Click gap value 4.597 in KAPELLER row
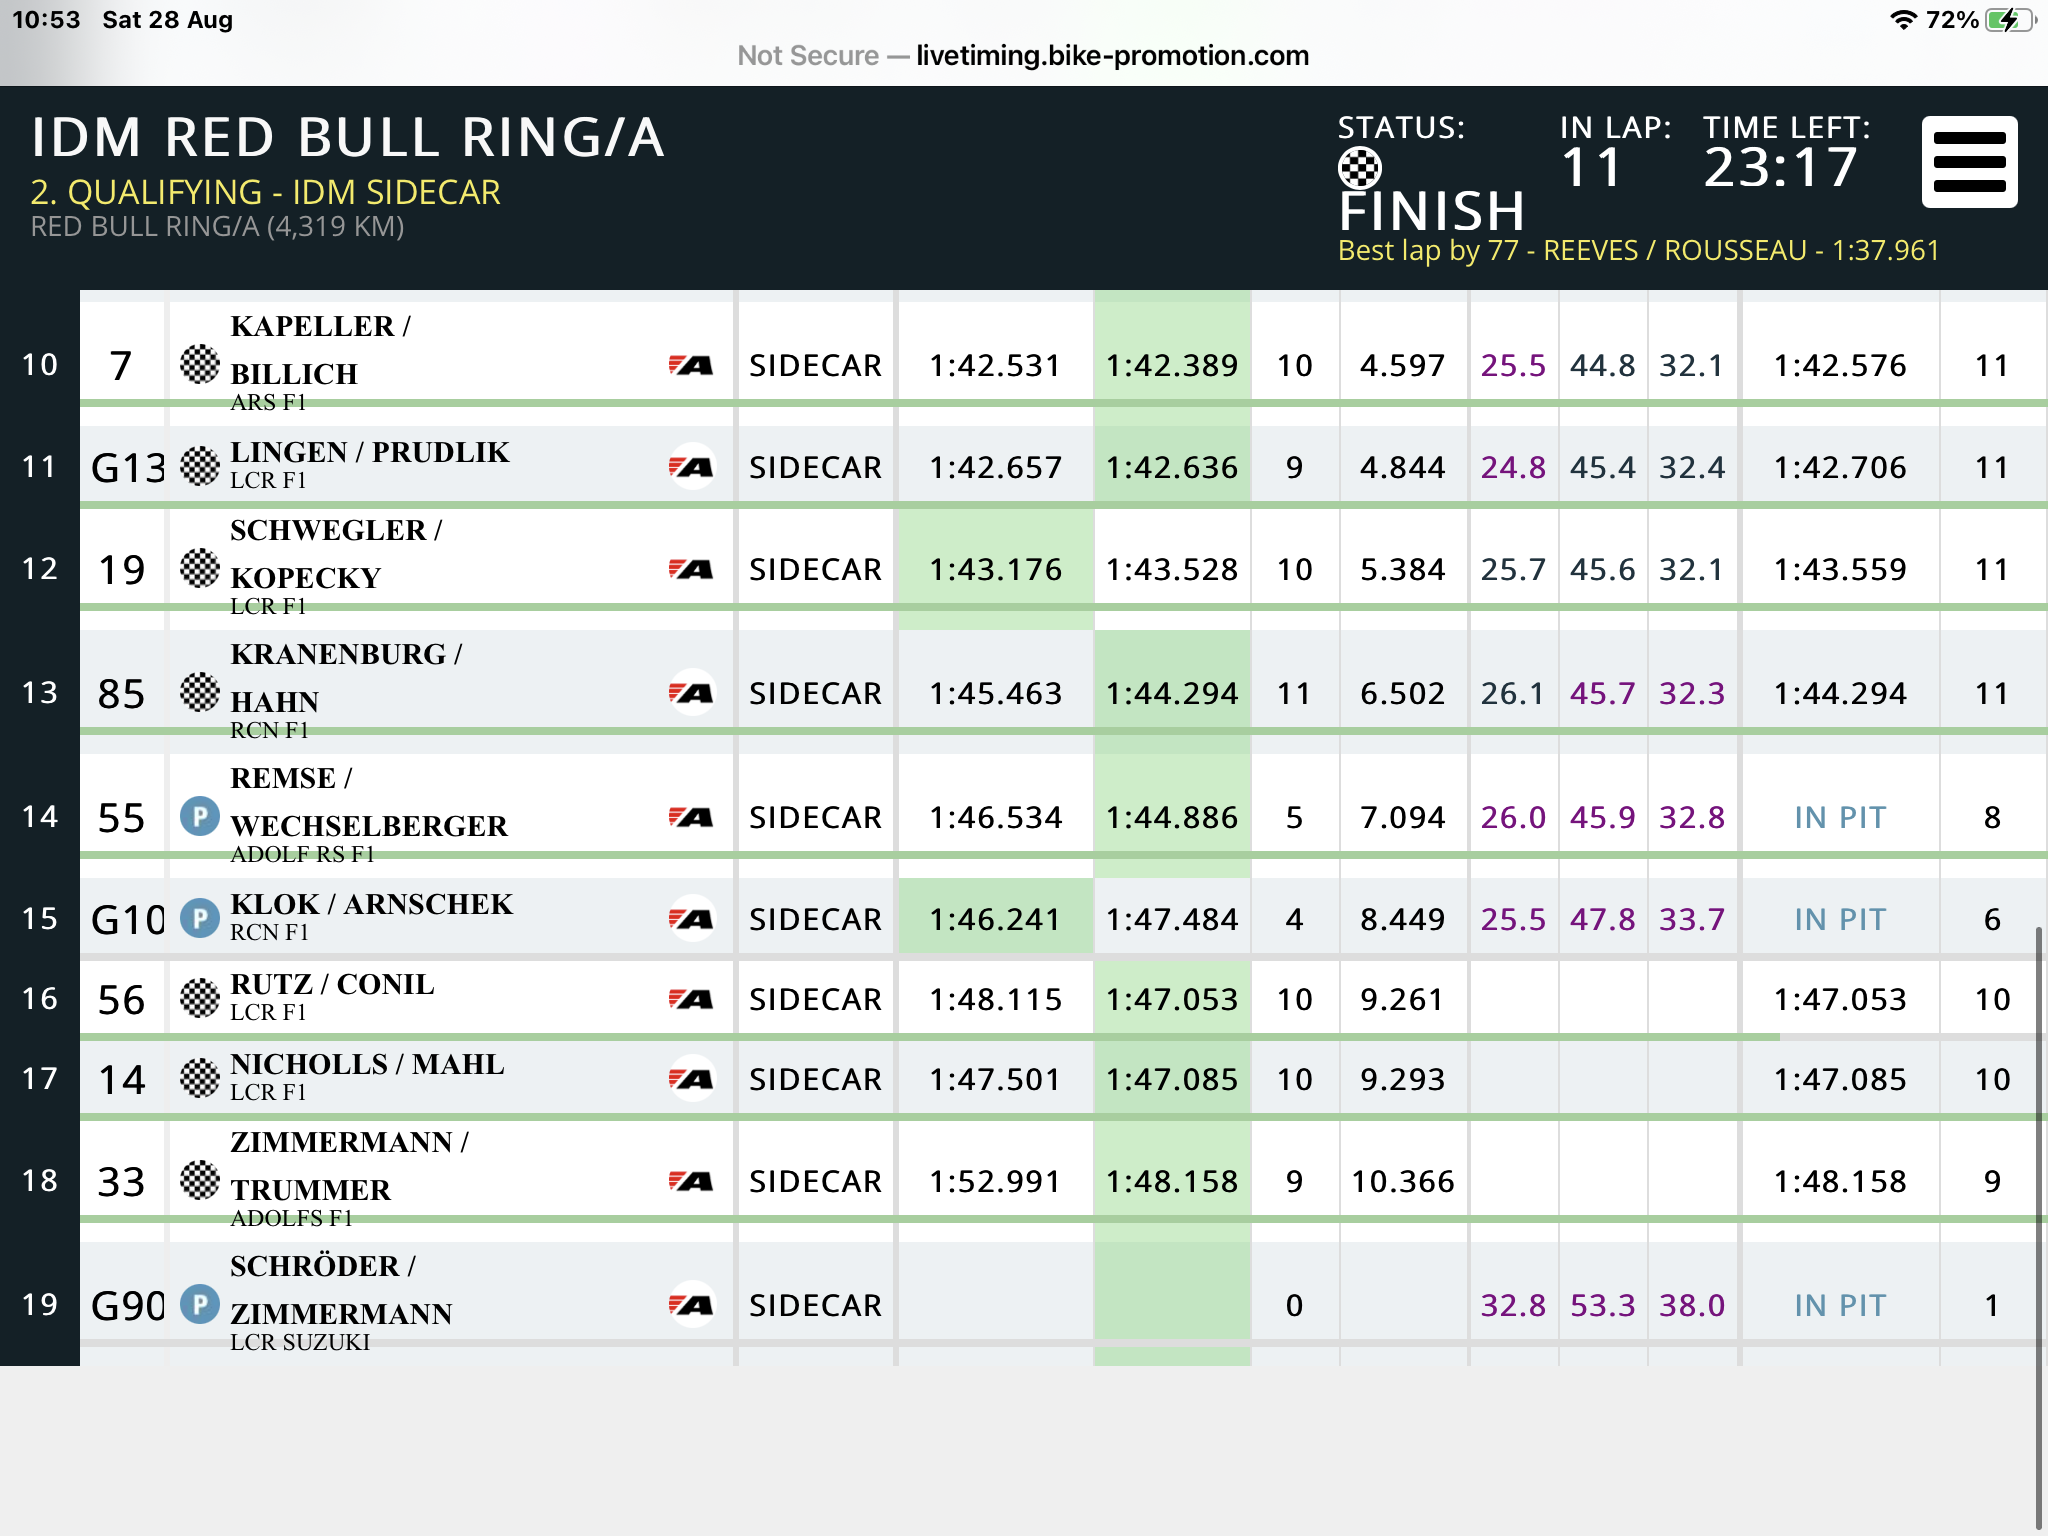 pyautogui.click(x=1402, y=365)
